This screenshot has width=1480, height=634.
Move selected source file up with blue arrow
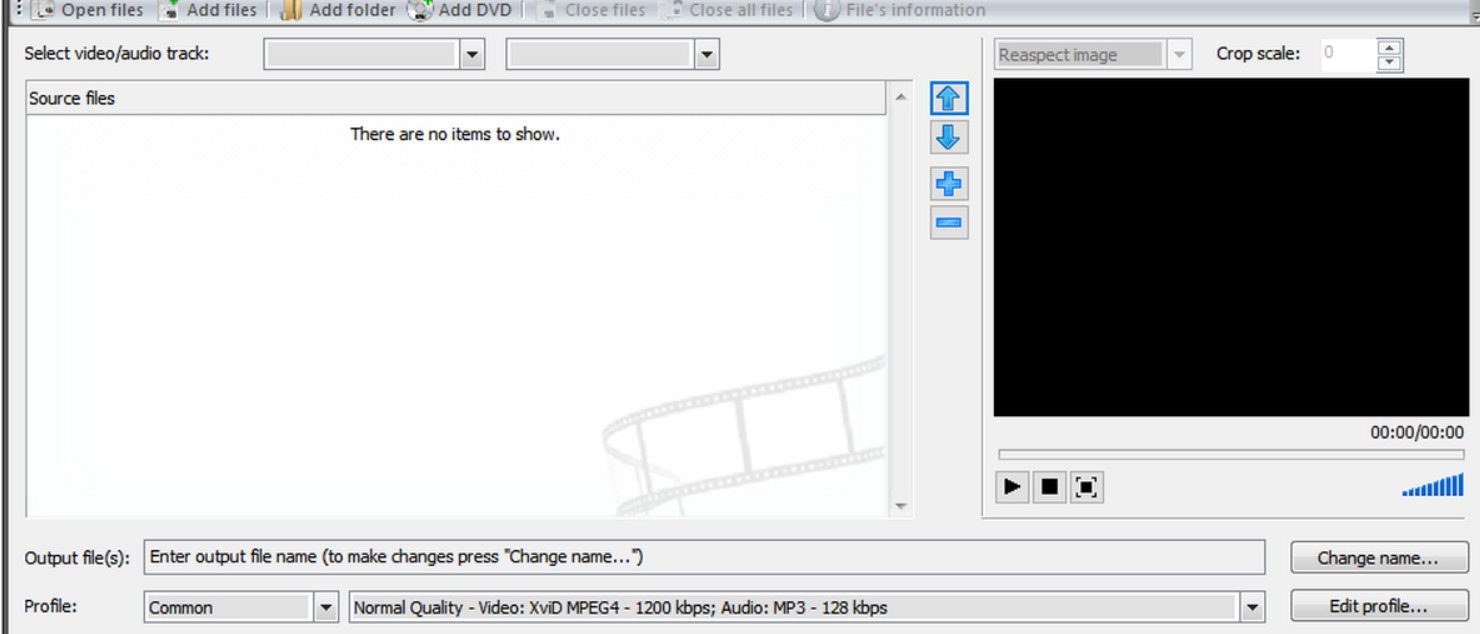[948, 98]
